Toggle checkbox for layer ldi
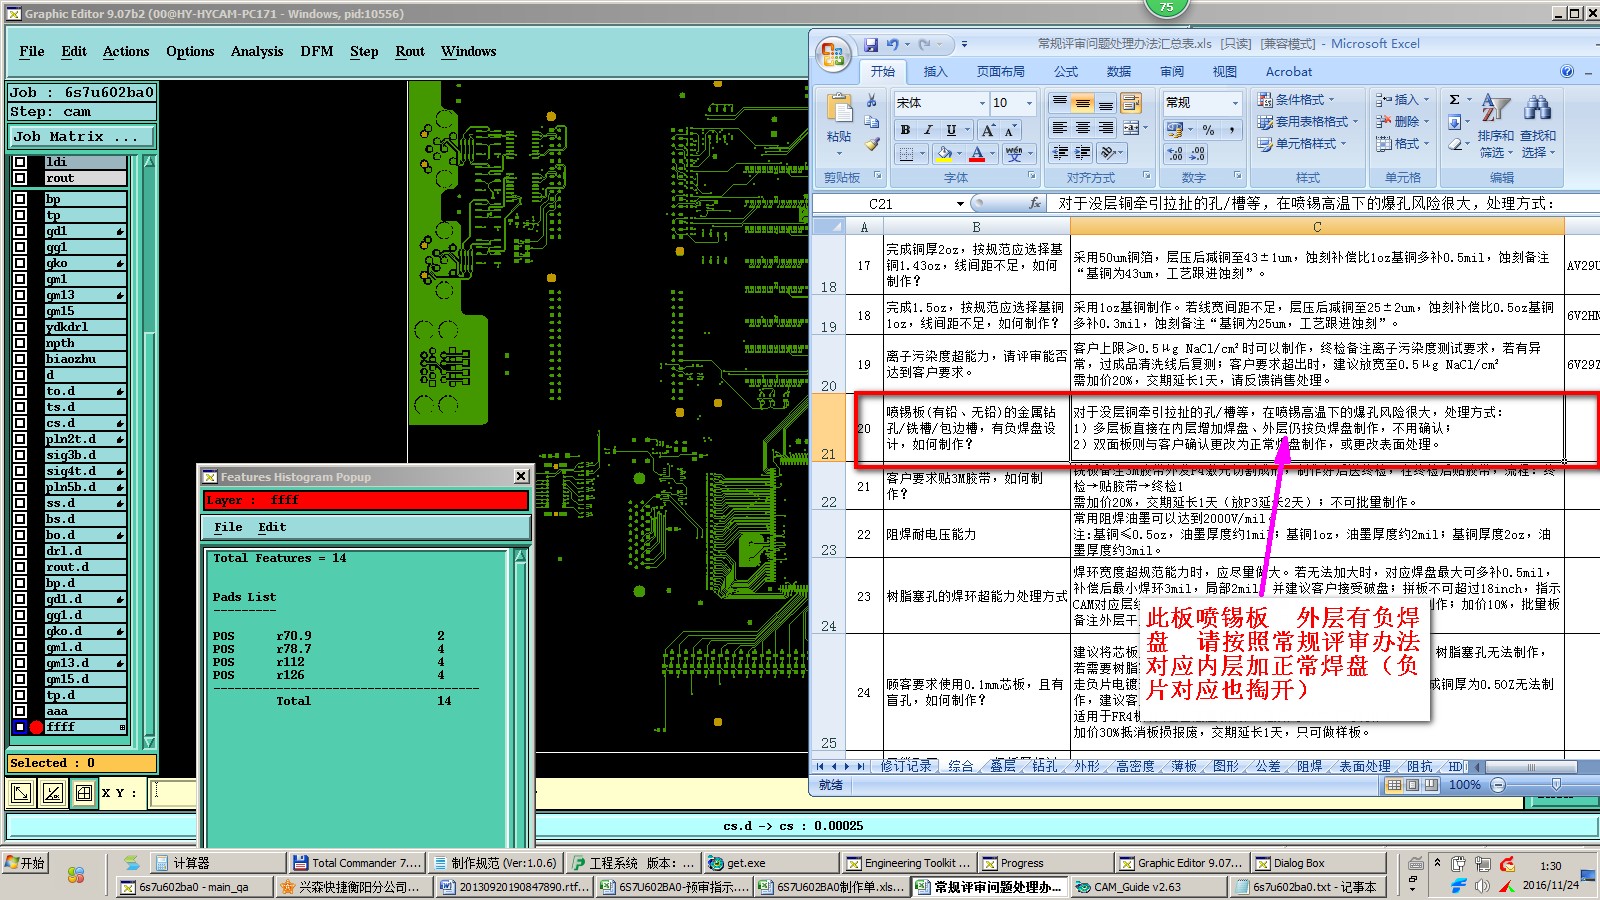This screenshot has width=1600, height=900. tap(20, 162)
